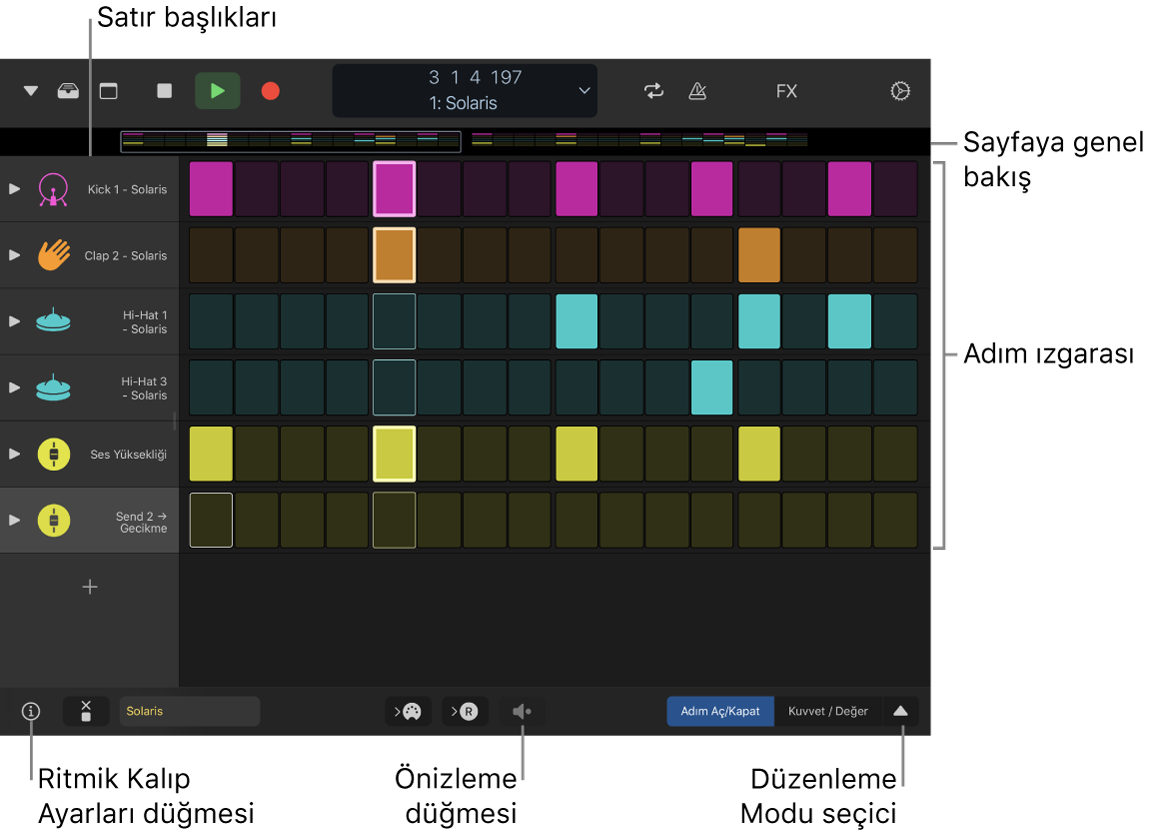This screenshot has width=1162, height=833.
Task: Toggle the second Kick 1 step on
Action: pos(256,189)
